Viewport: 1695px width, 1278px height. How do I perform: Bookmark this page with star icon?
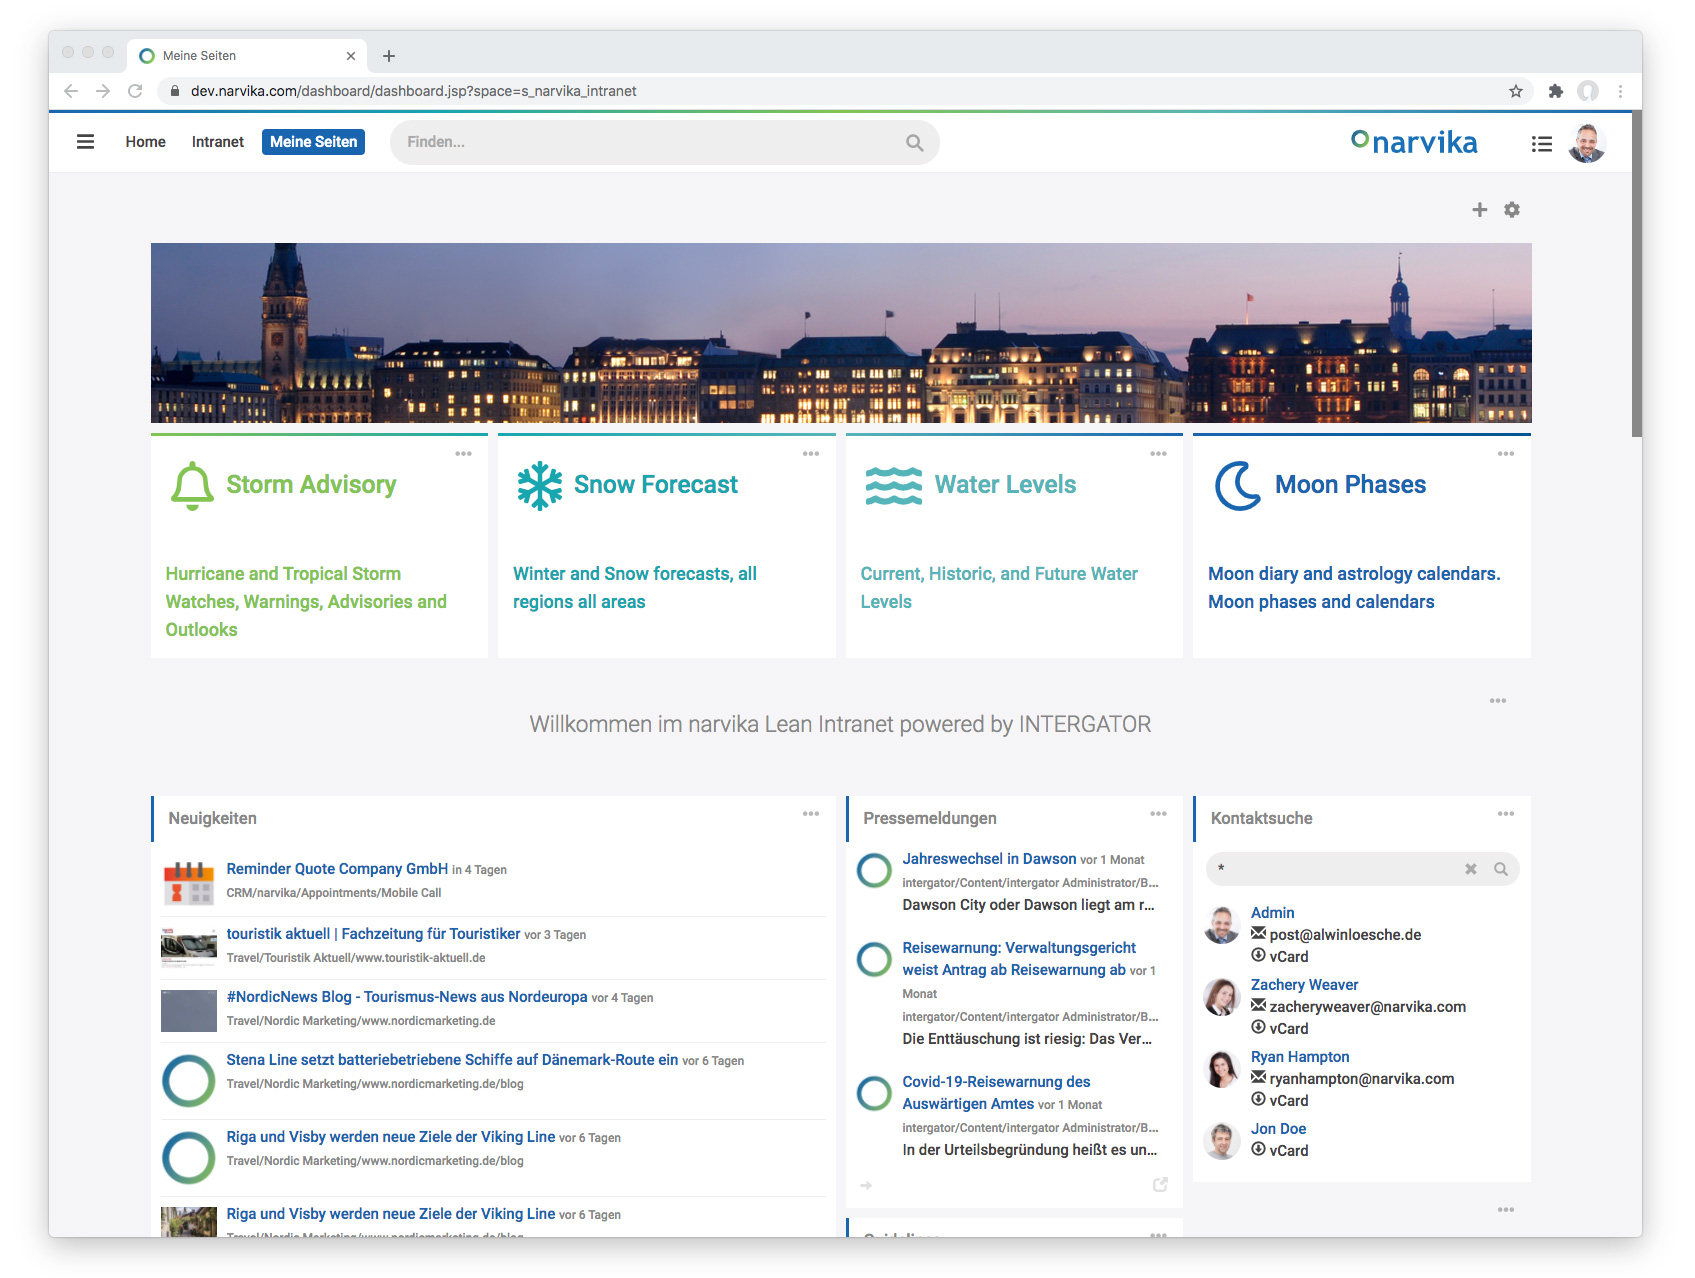click(x=1516, y=91)
